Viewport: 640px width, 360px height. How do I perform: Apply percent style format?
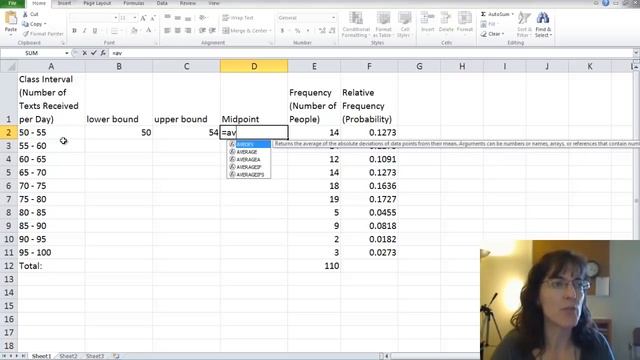coord(298,31)
